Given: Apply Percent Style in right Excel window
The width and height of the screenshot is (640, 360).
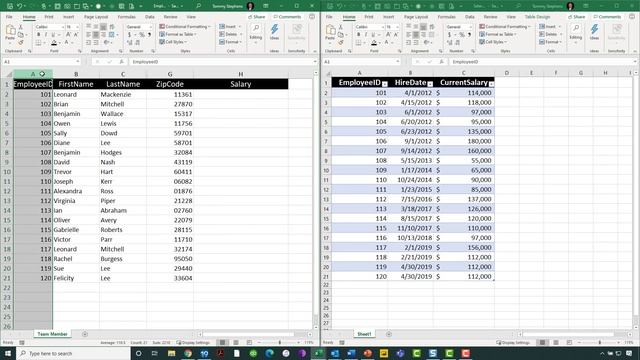Looking at the screenshot, I should pos(462,35).
